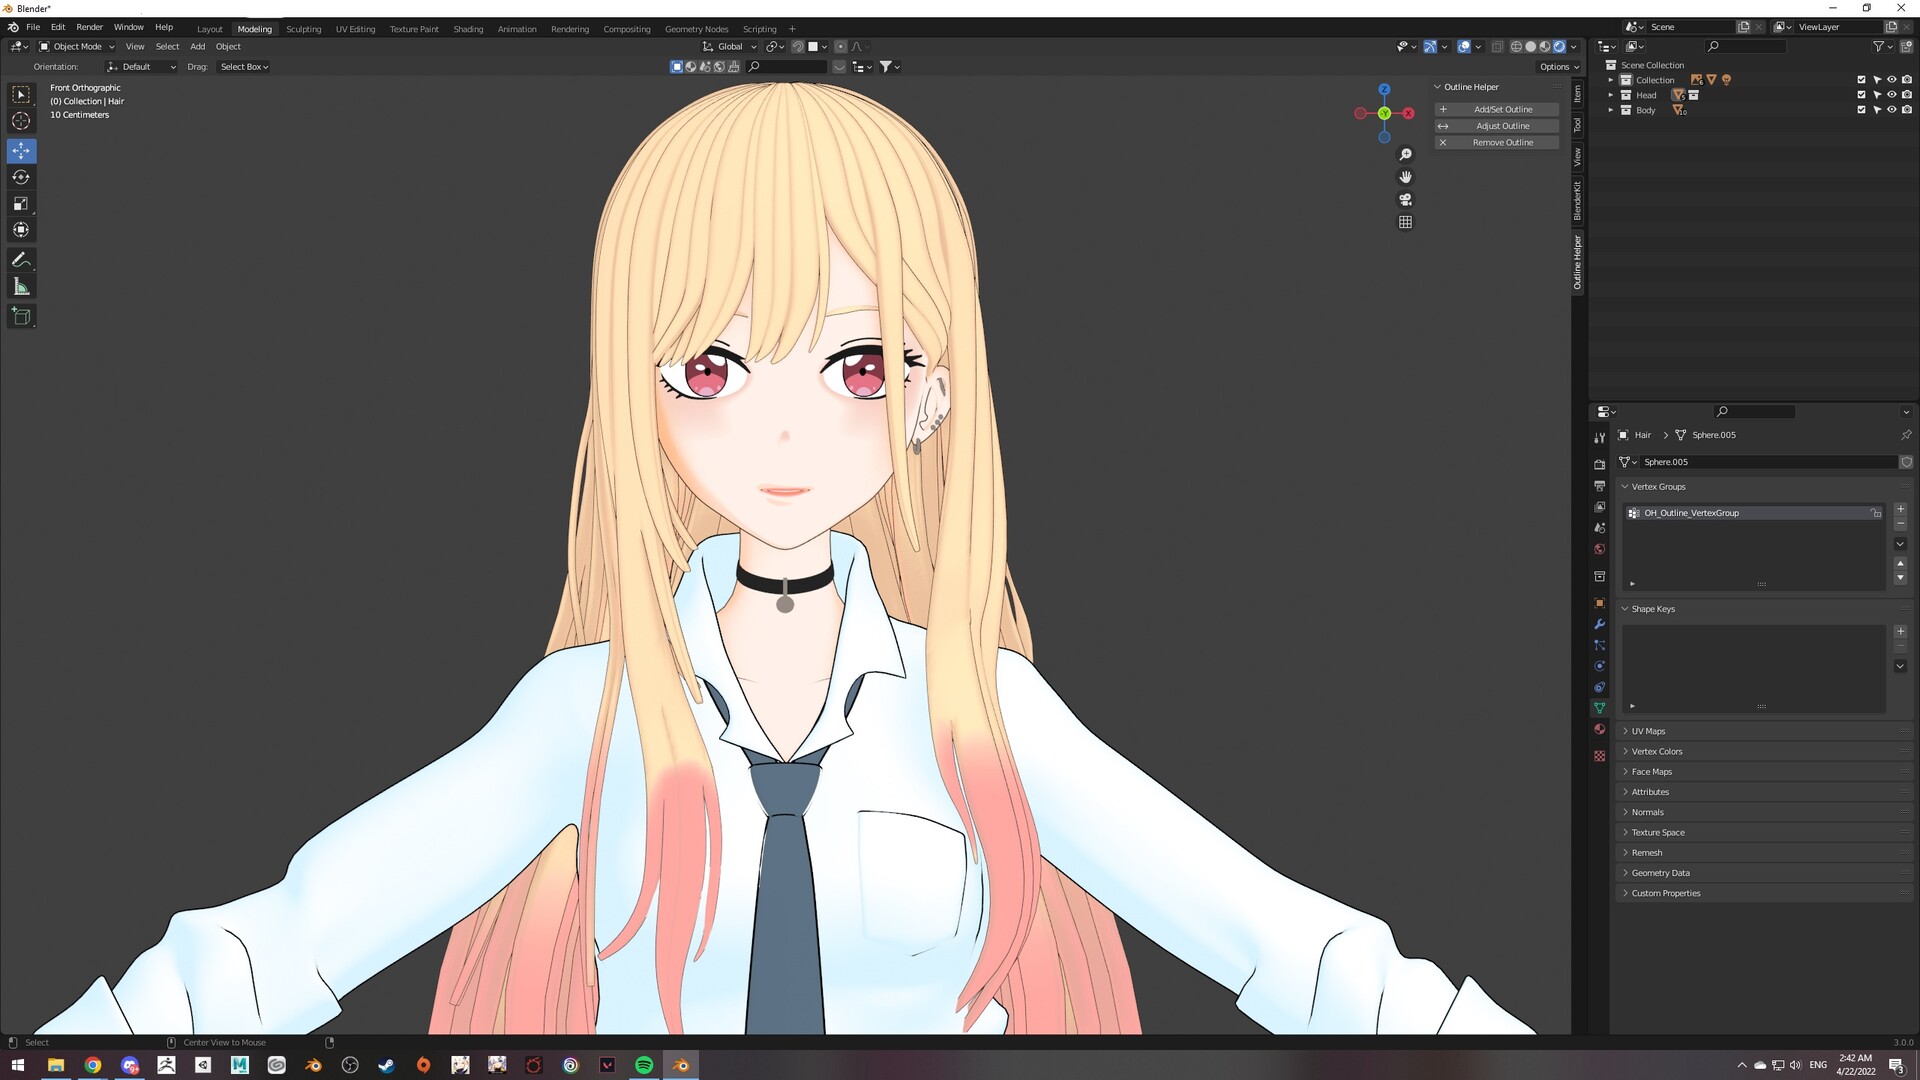The height and width of the screenshot is (1080, 1920).
Task: Open Modifier Properties with wrench icon
Action: click(x=1599, y=624)
